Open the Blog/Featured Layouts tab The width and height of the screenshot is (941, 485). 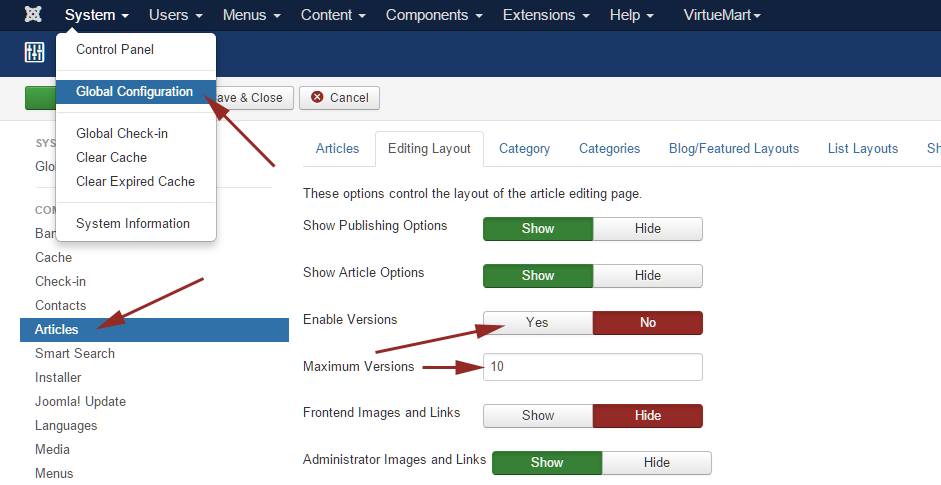(734, 148)
